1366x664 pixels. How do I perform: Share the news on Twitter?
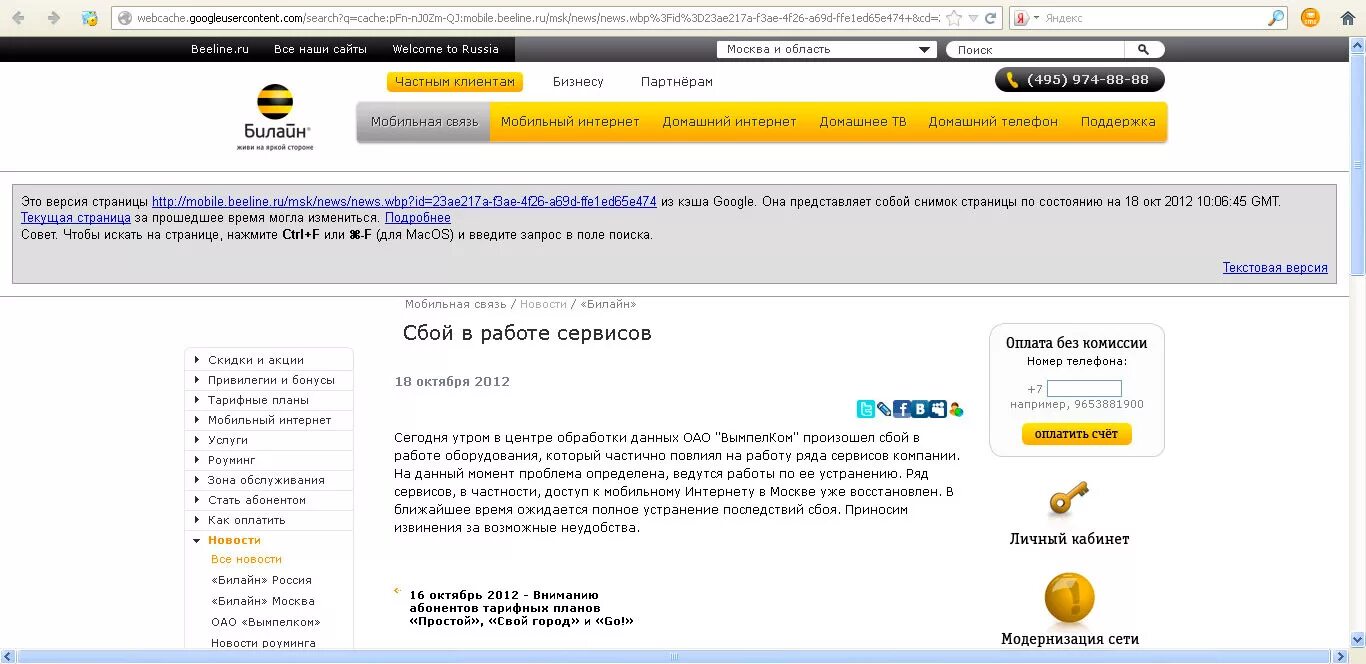[866, 409]
